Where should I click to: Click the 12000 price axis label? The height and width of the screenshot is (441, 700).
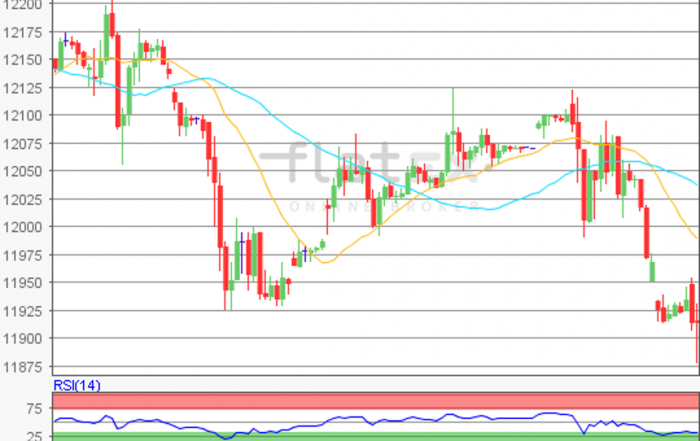pos(21,227)
